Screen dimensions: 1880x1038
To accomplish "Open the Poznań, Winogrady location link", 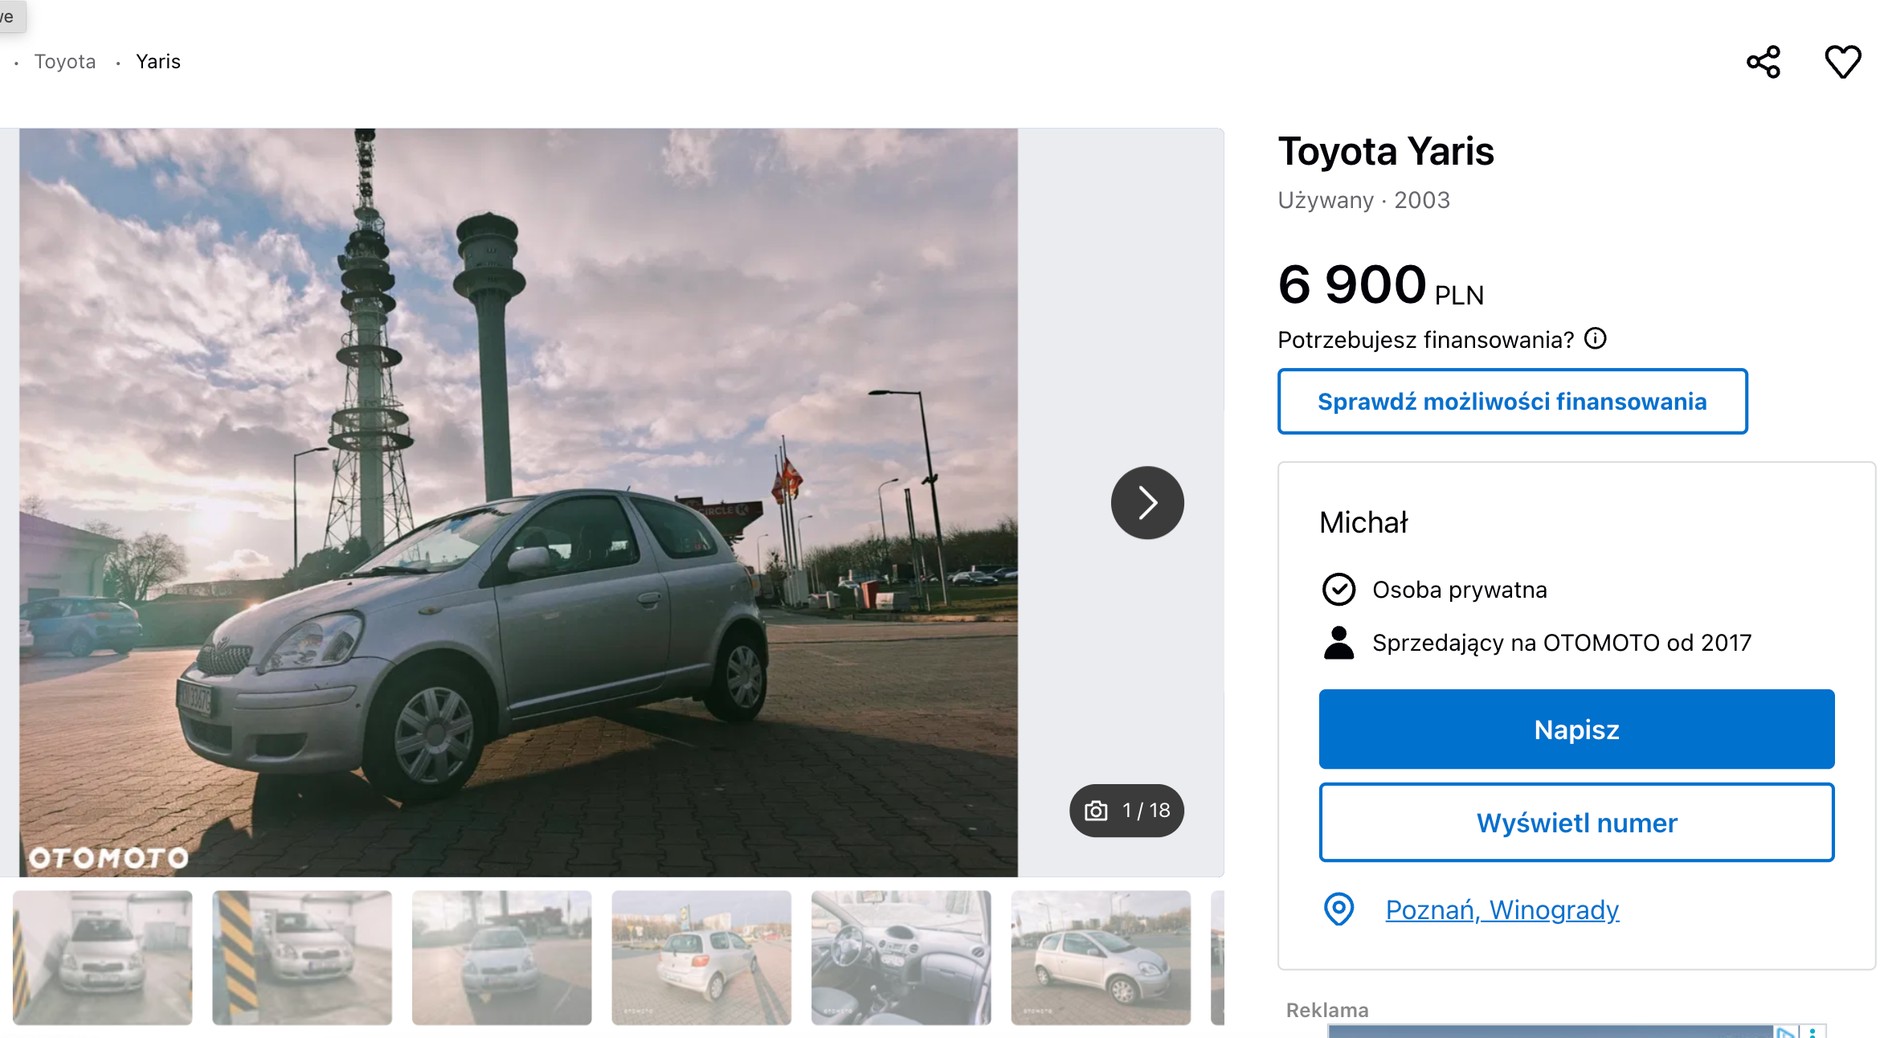I will 1502,910.
